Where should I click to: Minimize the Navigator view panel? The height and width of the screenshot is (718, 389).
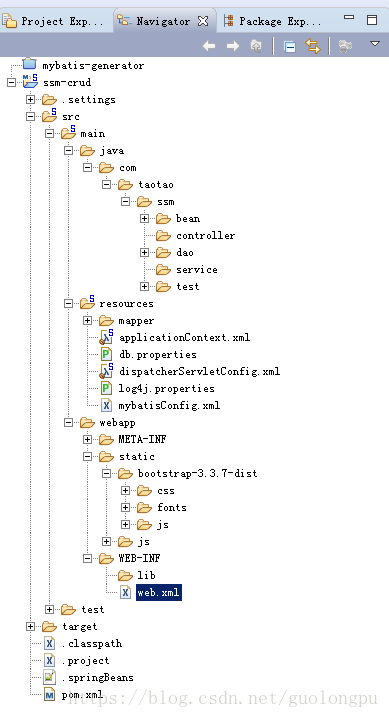(x=349, y=17)
